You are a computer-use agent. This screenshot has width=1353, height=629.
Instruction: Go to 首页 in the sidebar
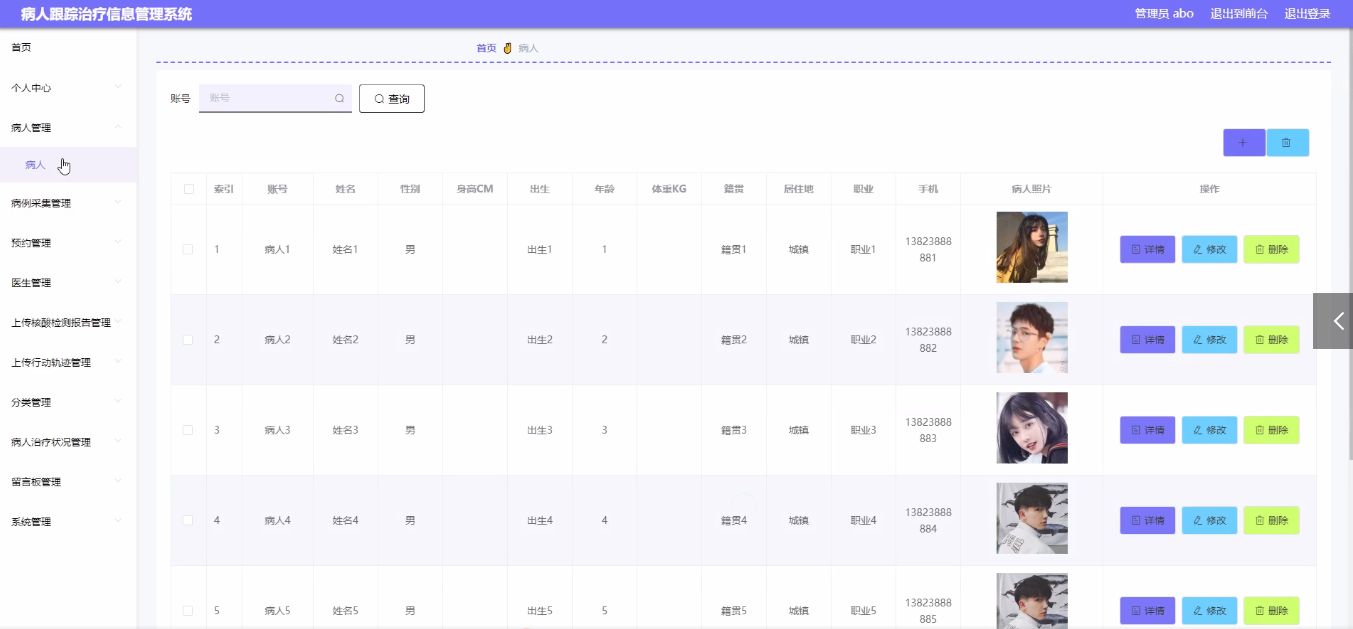pos(68,48)
